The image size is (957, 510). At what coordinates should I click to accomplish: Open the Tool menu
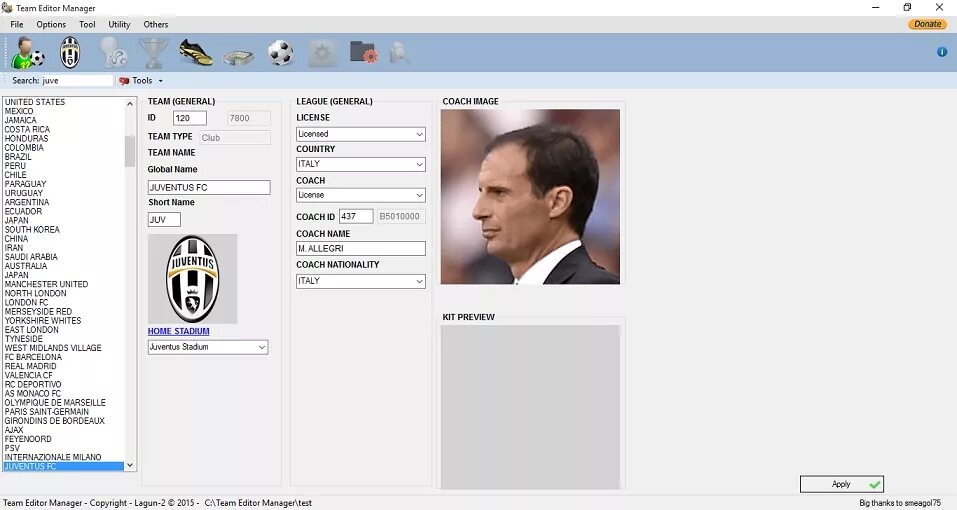point(87,24)
